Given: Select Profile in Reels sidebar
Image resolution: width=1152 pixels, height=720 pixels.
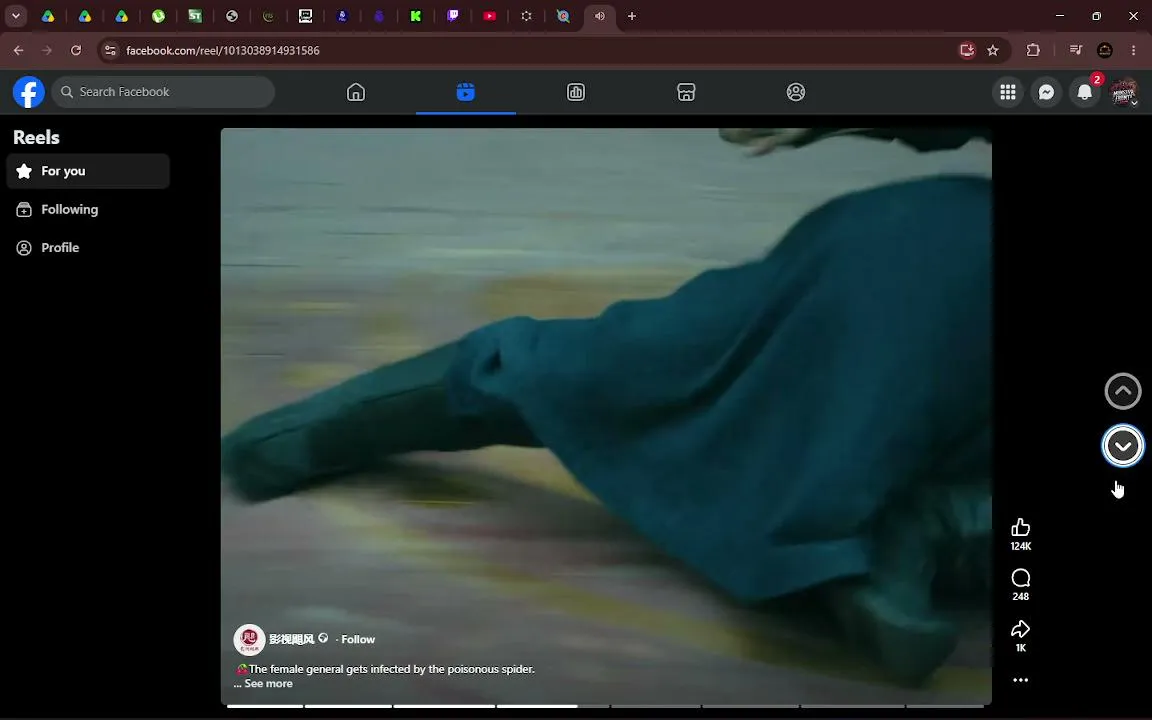Looking at the screenshot, I should [x=88, y=248].
